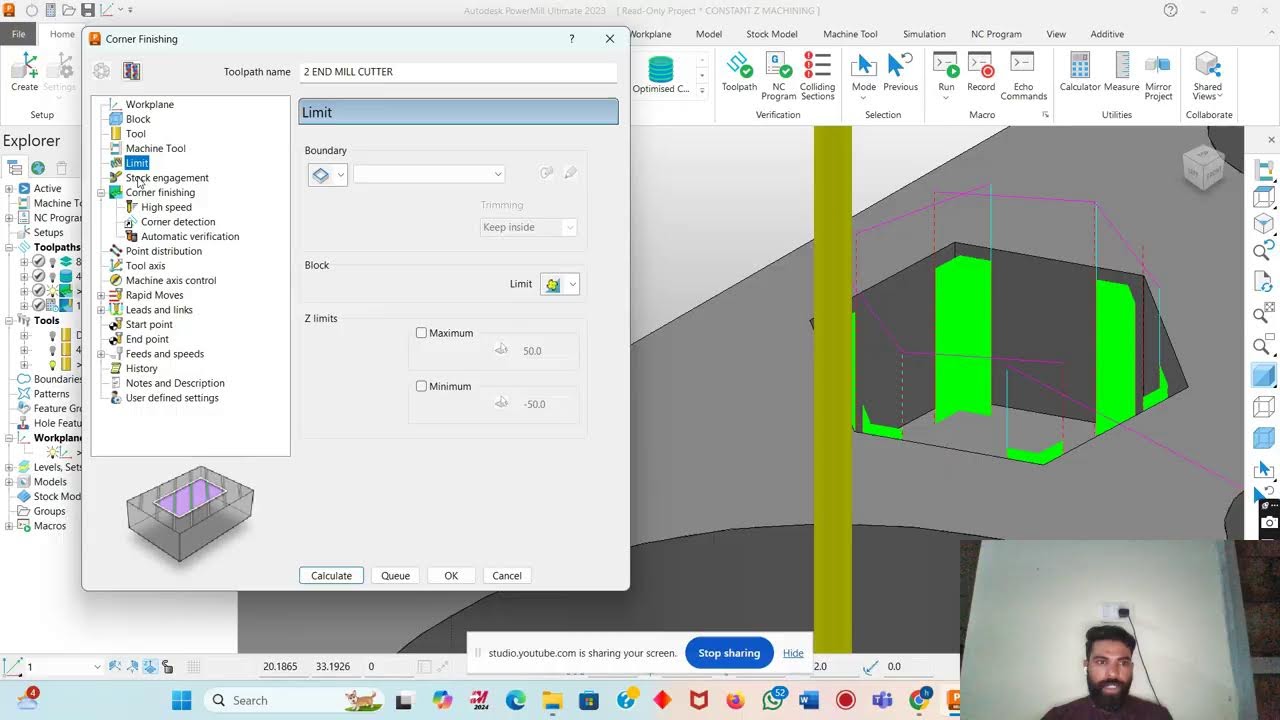Edit the Toolpath name field
1280x720 pixels.
point(458,72)
